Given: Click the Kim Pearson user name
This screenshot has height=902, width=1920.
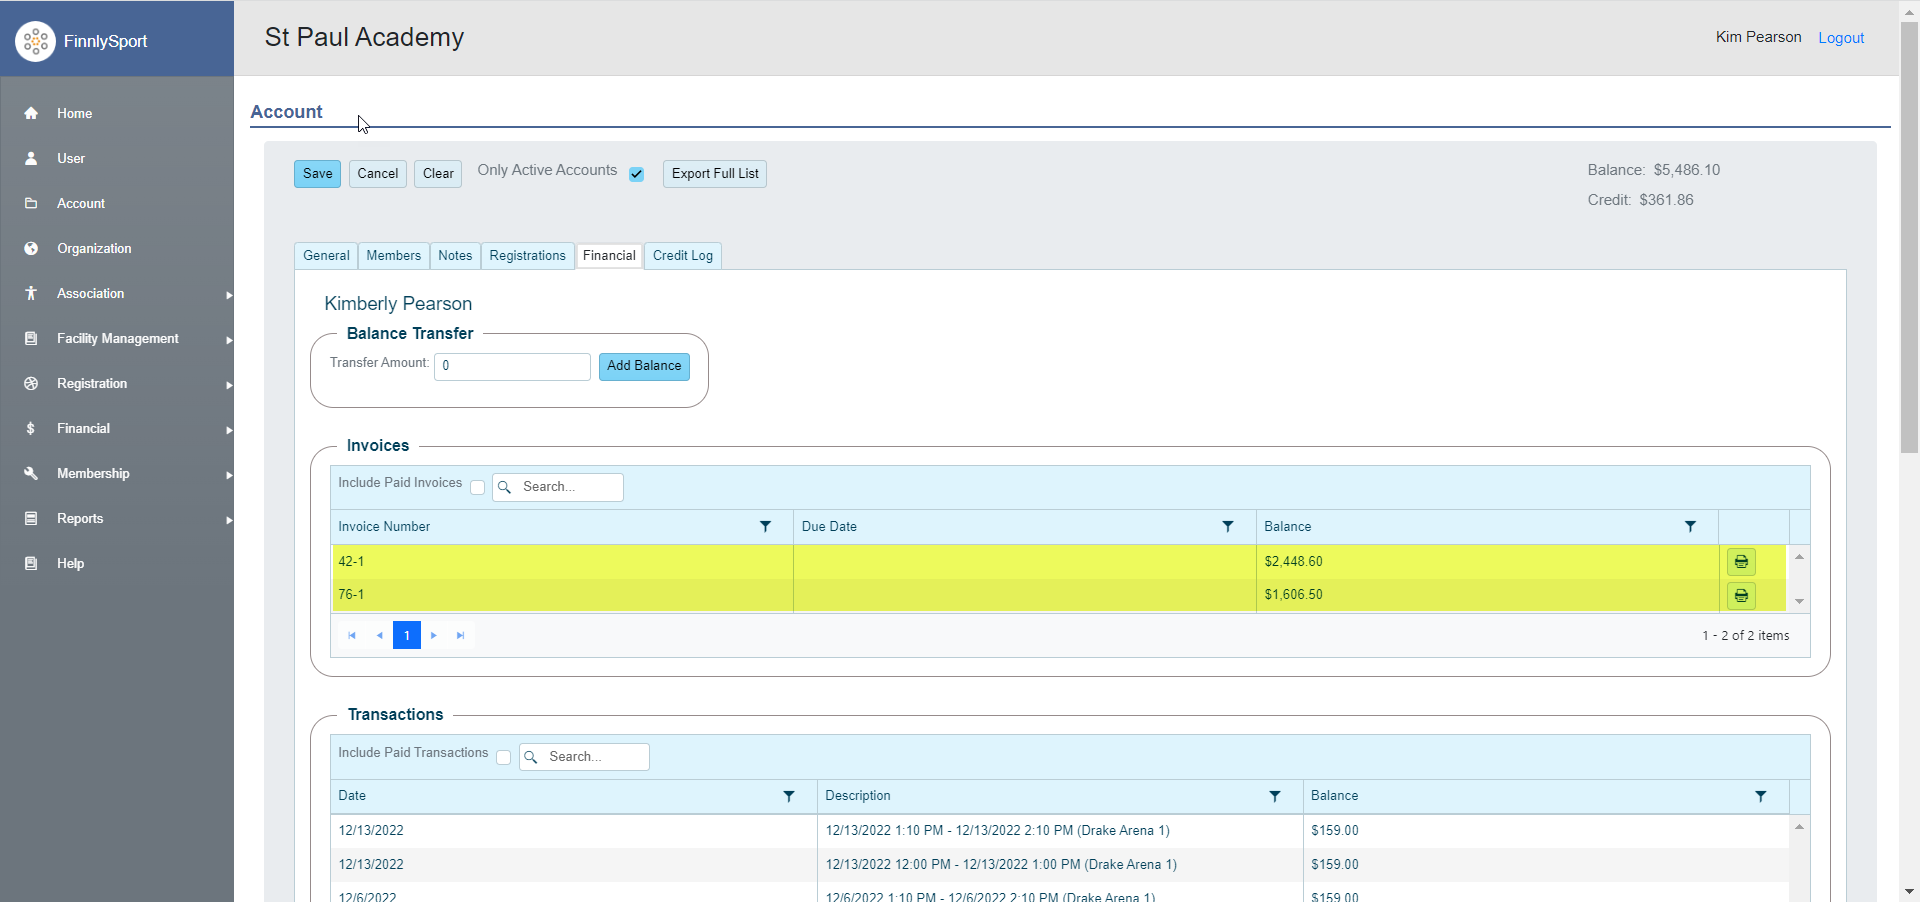Looking at the screenshot, I should pyautogui.click(x=1758, y=37).
